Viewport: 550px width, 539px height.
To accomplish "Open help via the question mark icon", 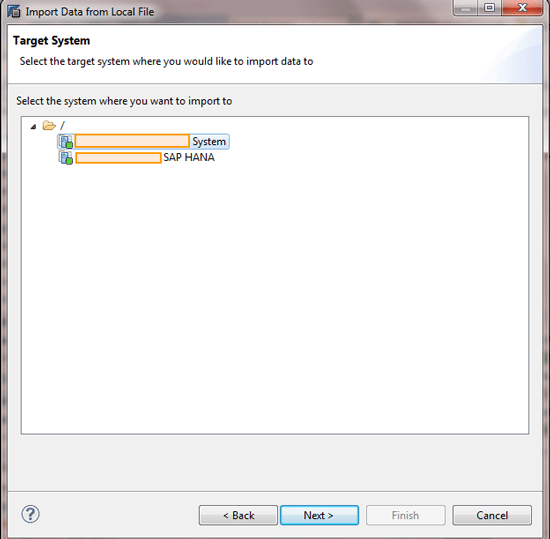I will [x=31, y=514].
